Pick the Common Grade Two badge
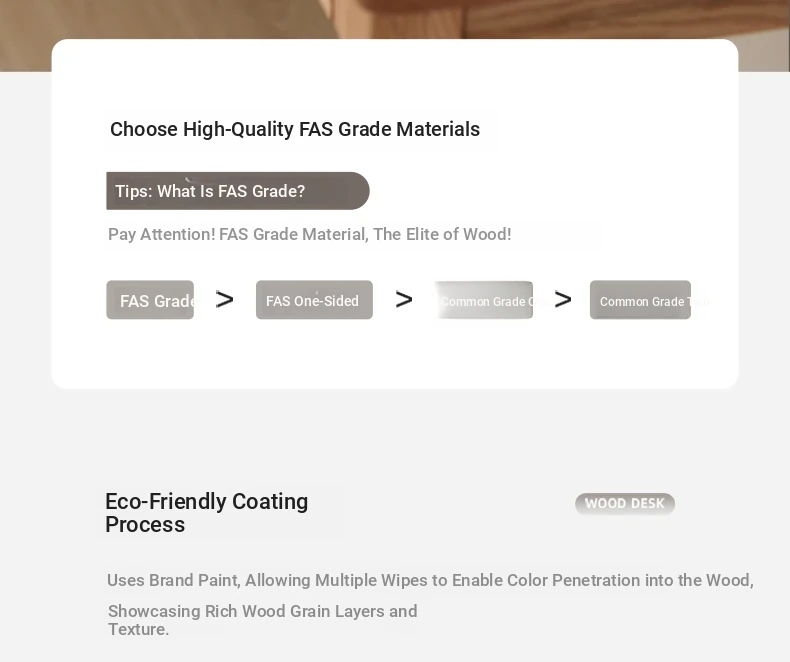Image resolution: width=790 pixels, height=662 pixels. point(640,300)
